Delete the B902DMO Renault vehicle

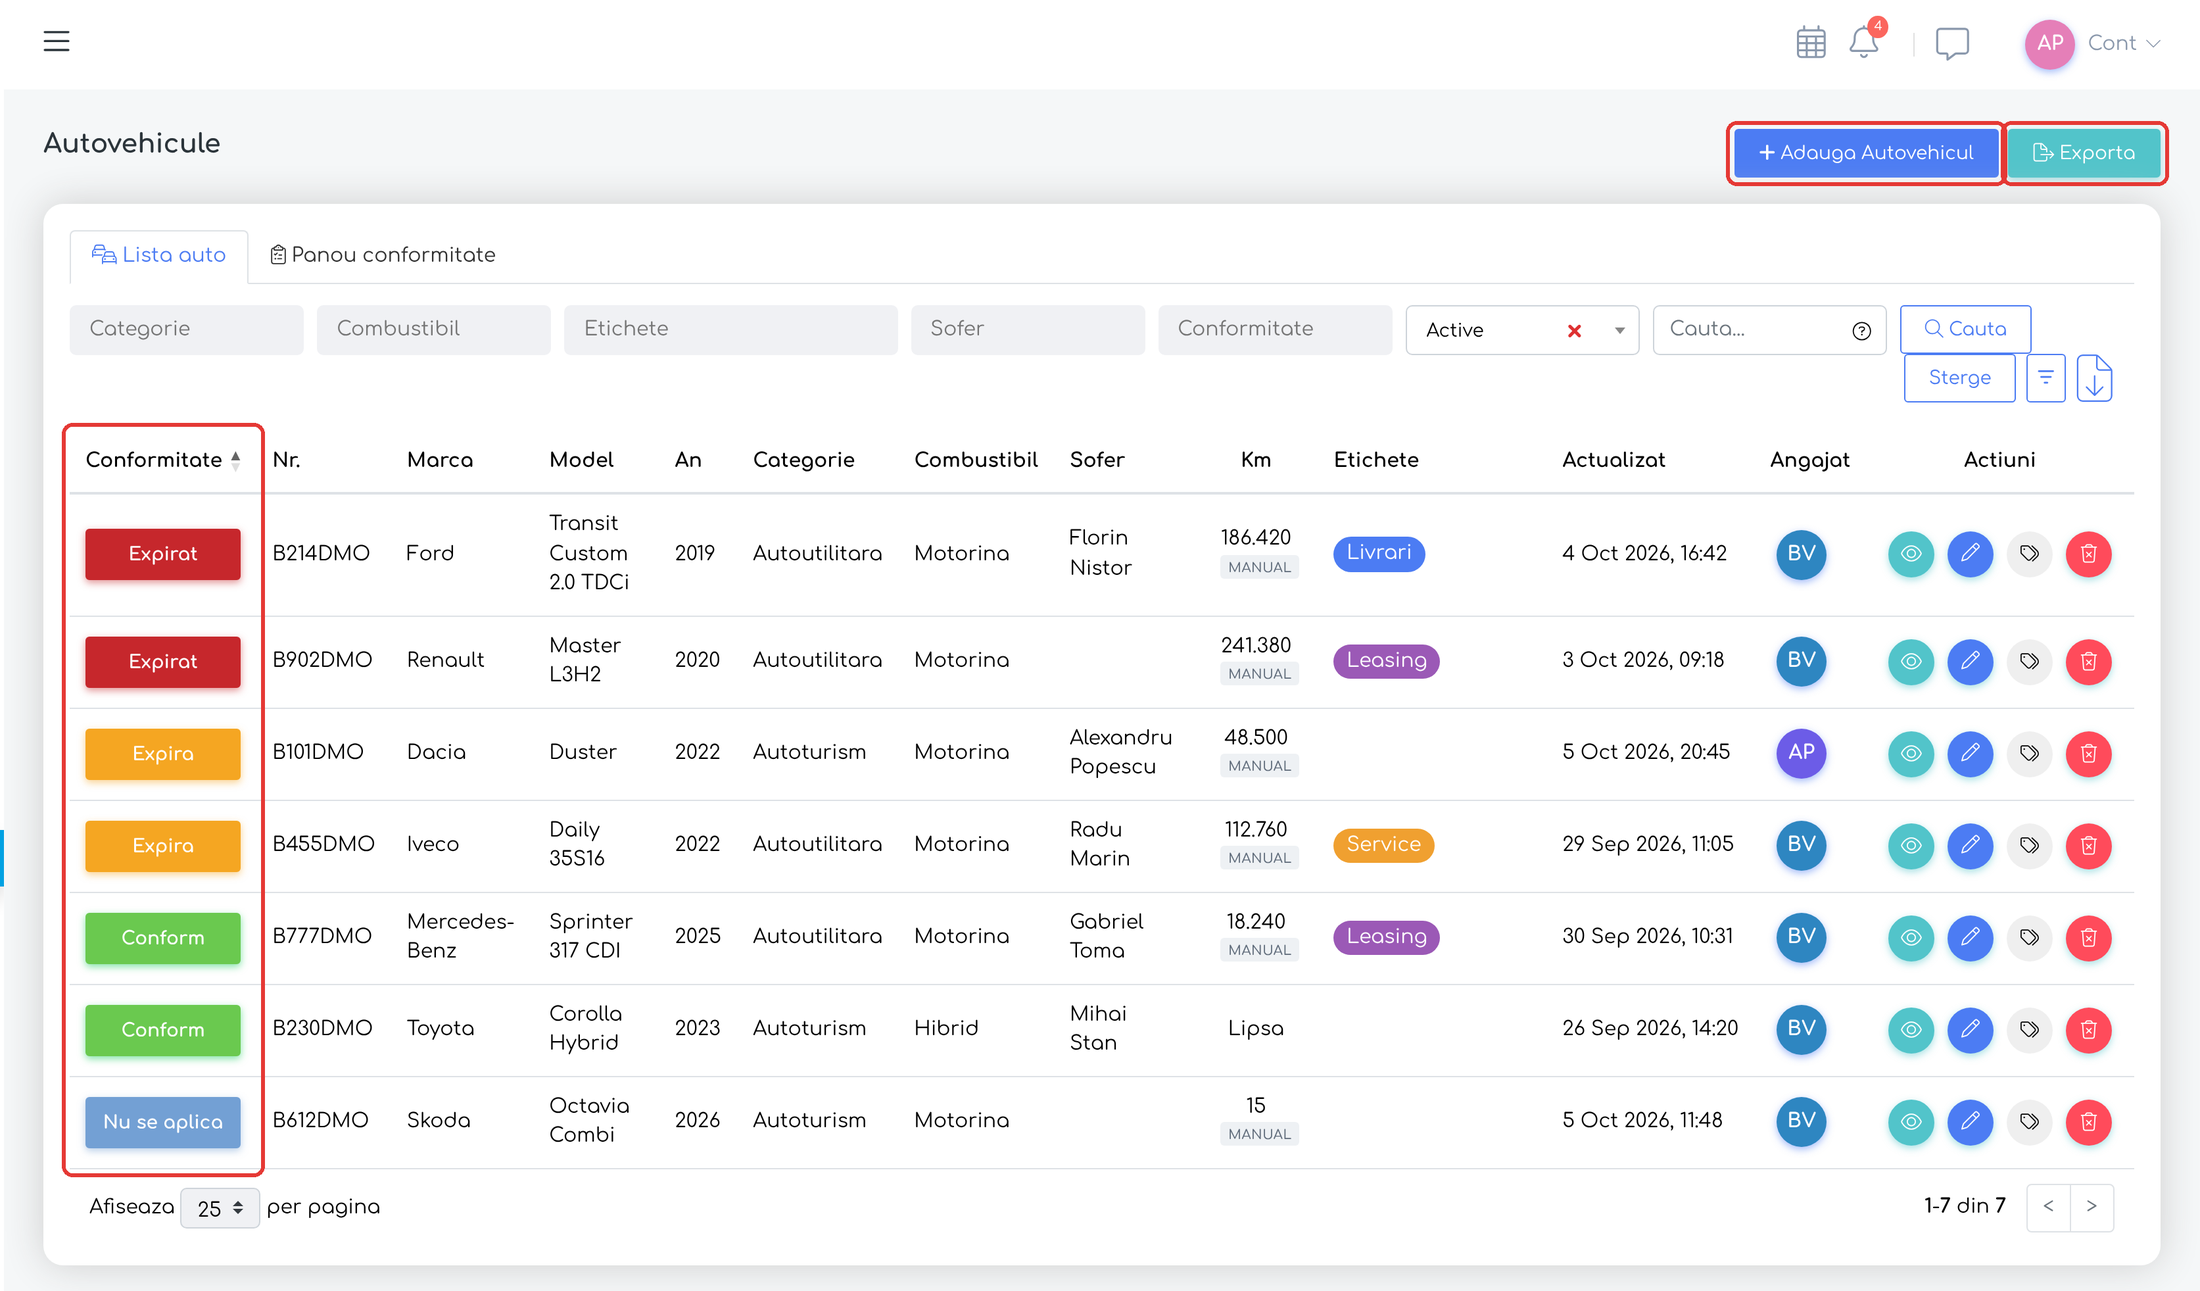[2089, 661]
